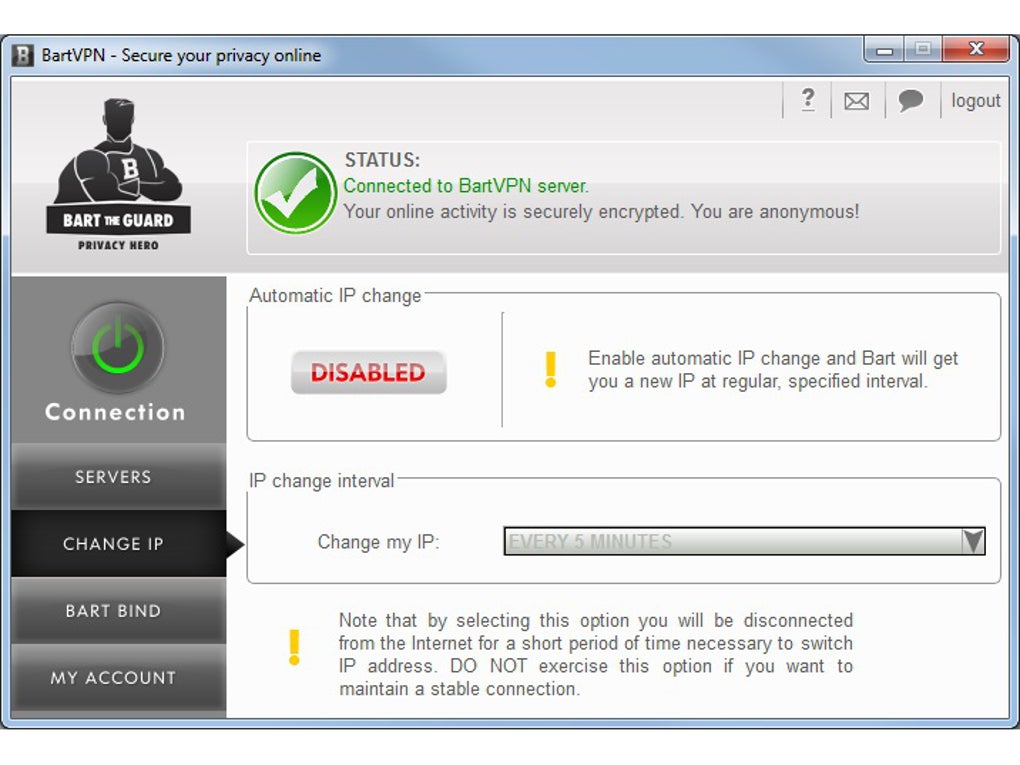Open the chat speech bubble icon
The height and width of the screenshot is (765, 1020).
pyautogui.click(x=910, y=100)
